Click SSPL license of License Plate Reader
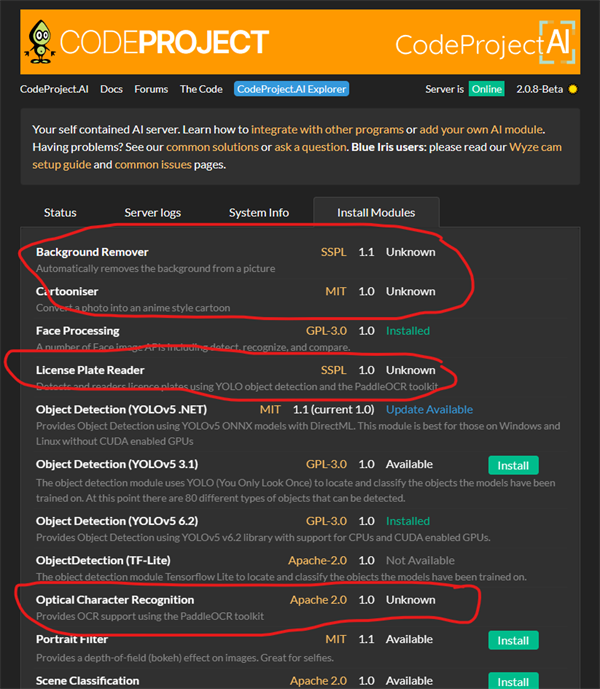 [x=334, y=370]
